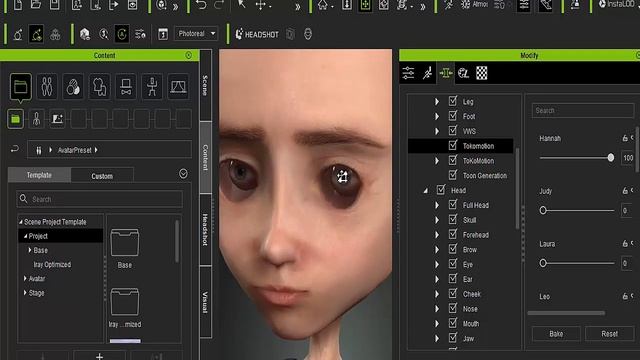This screenshot has height=360, width=640.
Task: Expand the Stage tree node
Action: coord(25,293)
